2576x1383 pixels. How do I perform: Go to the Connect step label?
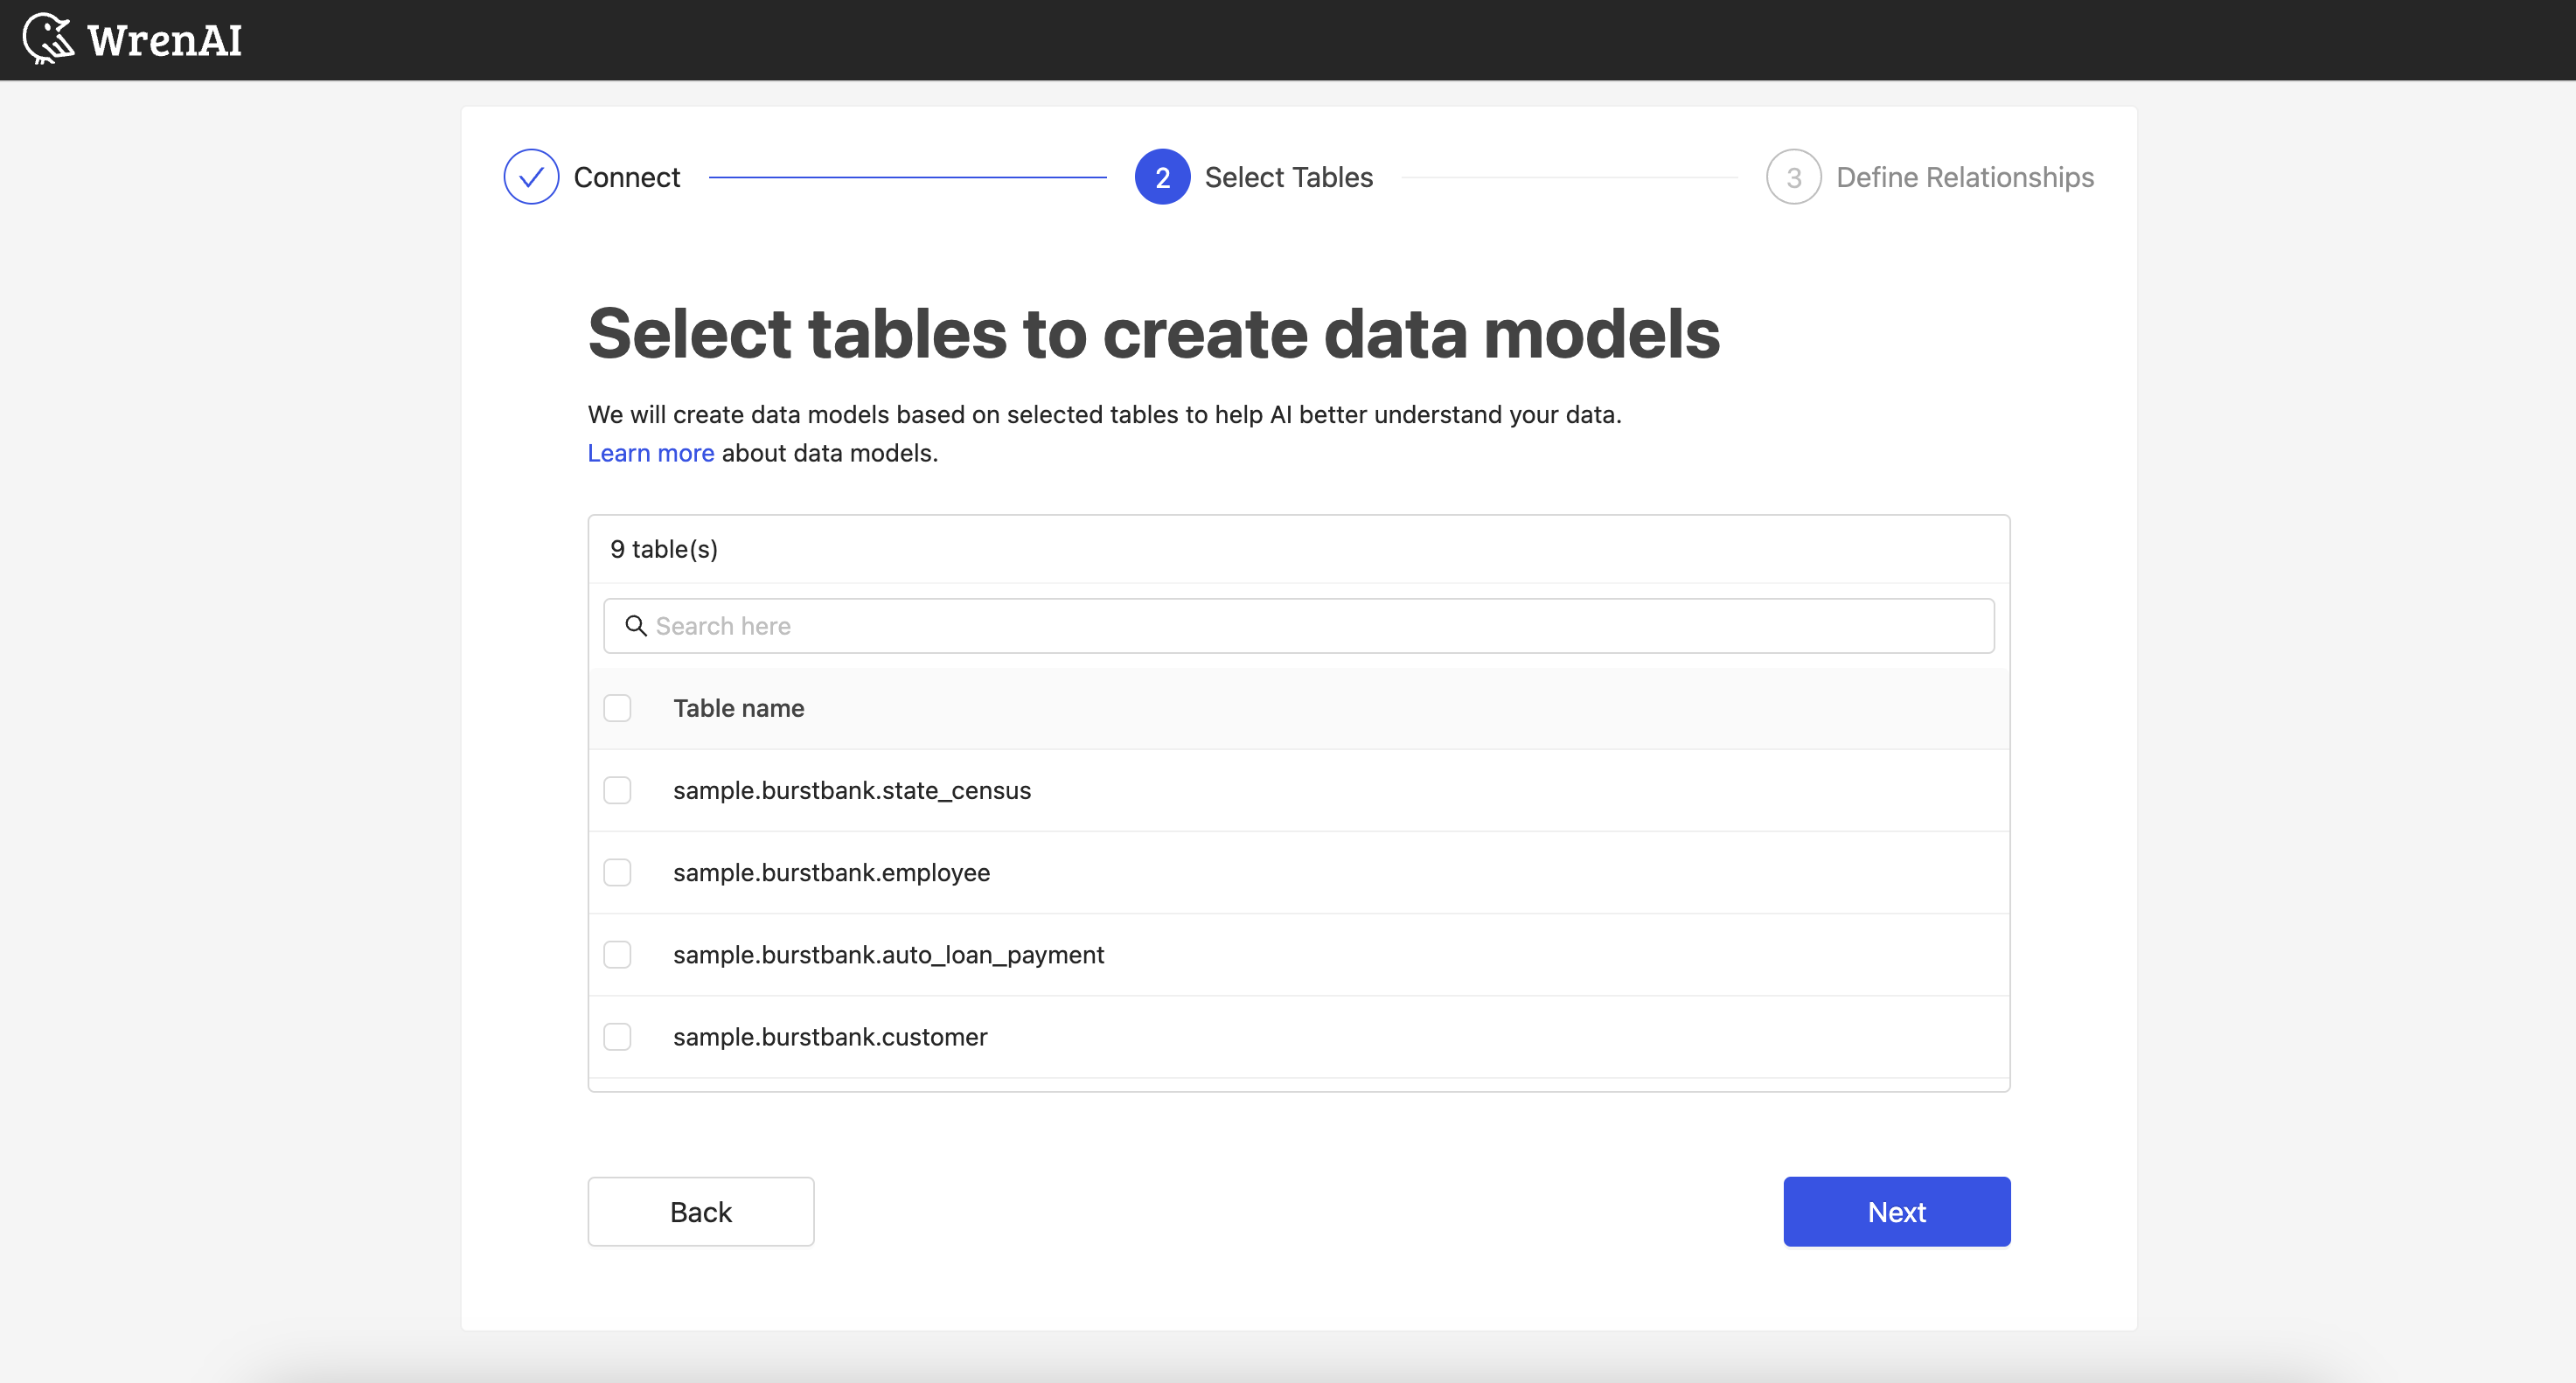coord(626,177)
